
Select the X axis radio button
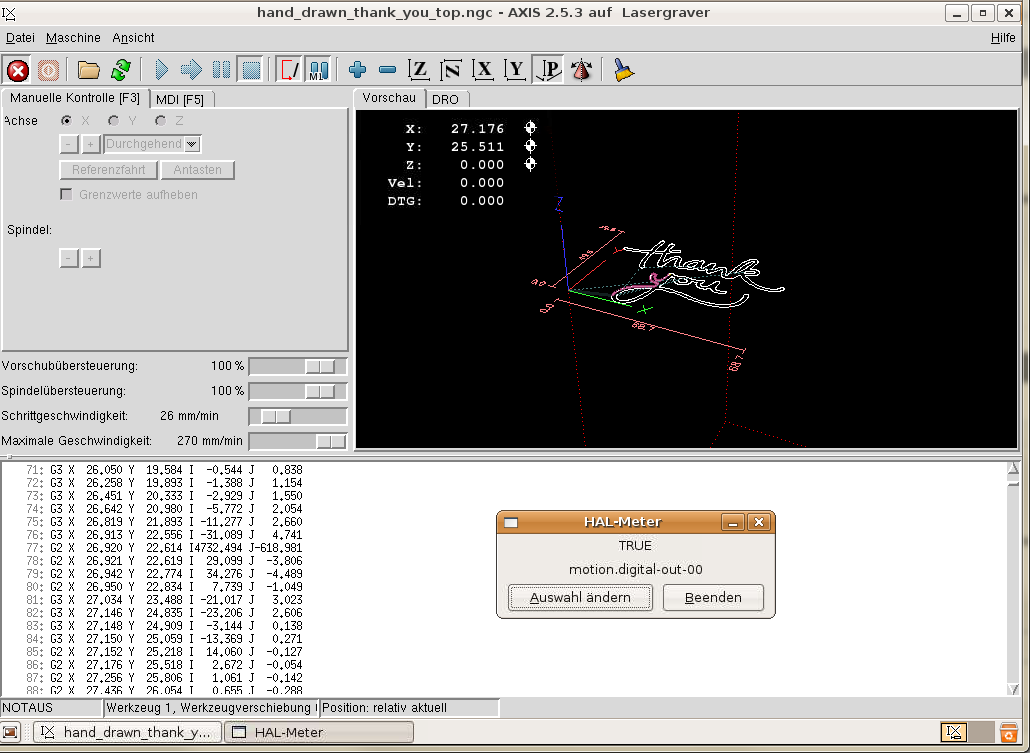click(66, 121)
